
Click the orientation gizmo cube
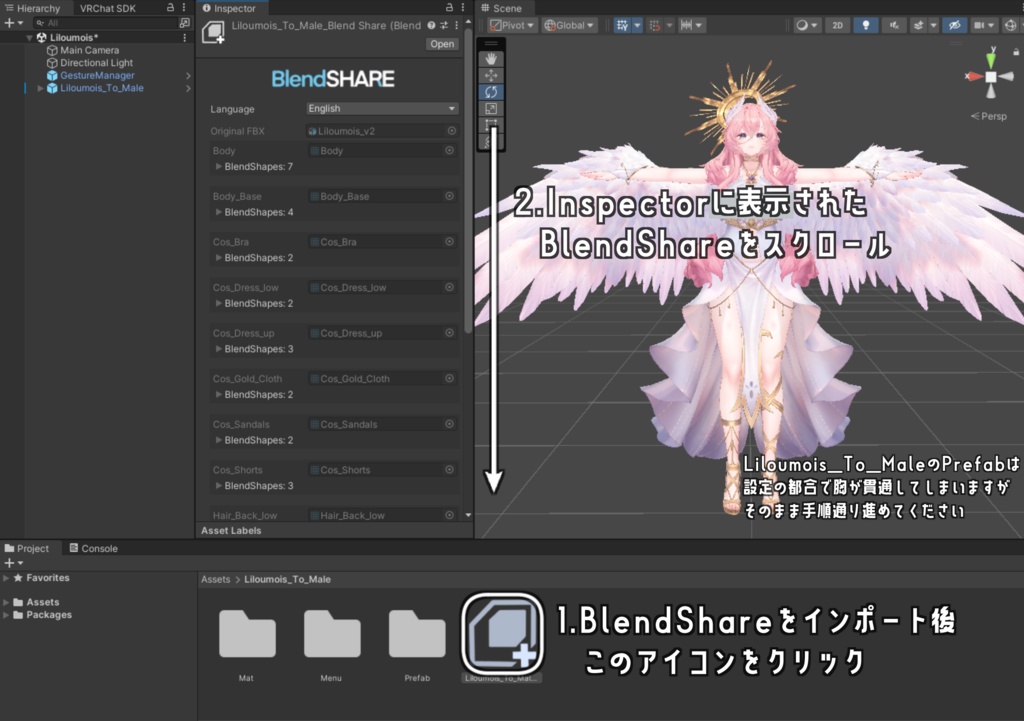pos(991,76)
